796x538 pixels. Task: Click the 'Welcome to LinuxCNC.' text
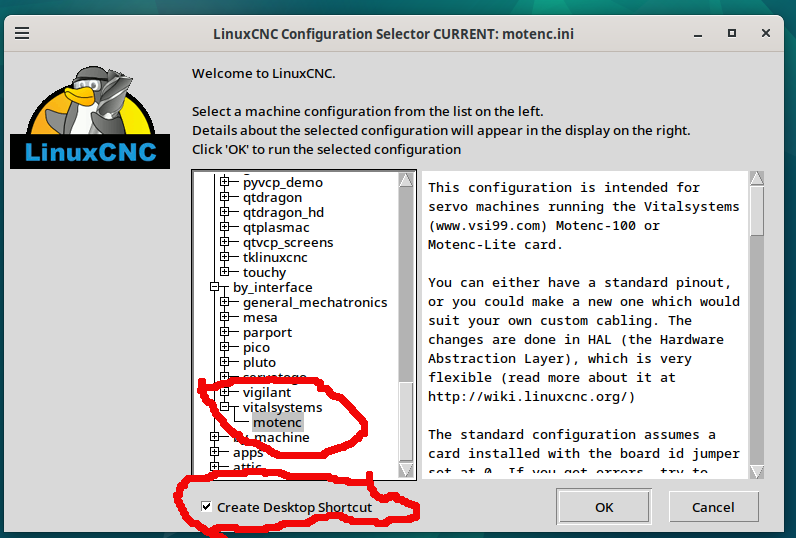point(263,74)
